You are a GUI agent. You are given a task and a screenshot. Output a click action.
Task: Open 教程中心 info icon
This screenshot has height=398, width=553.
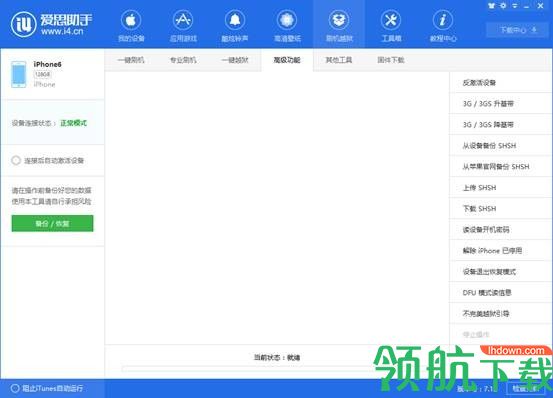coord(443,25)
